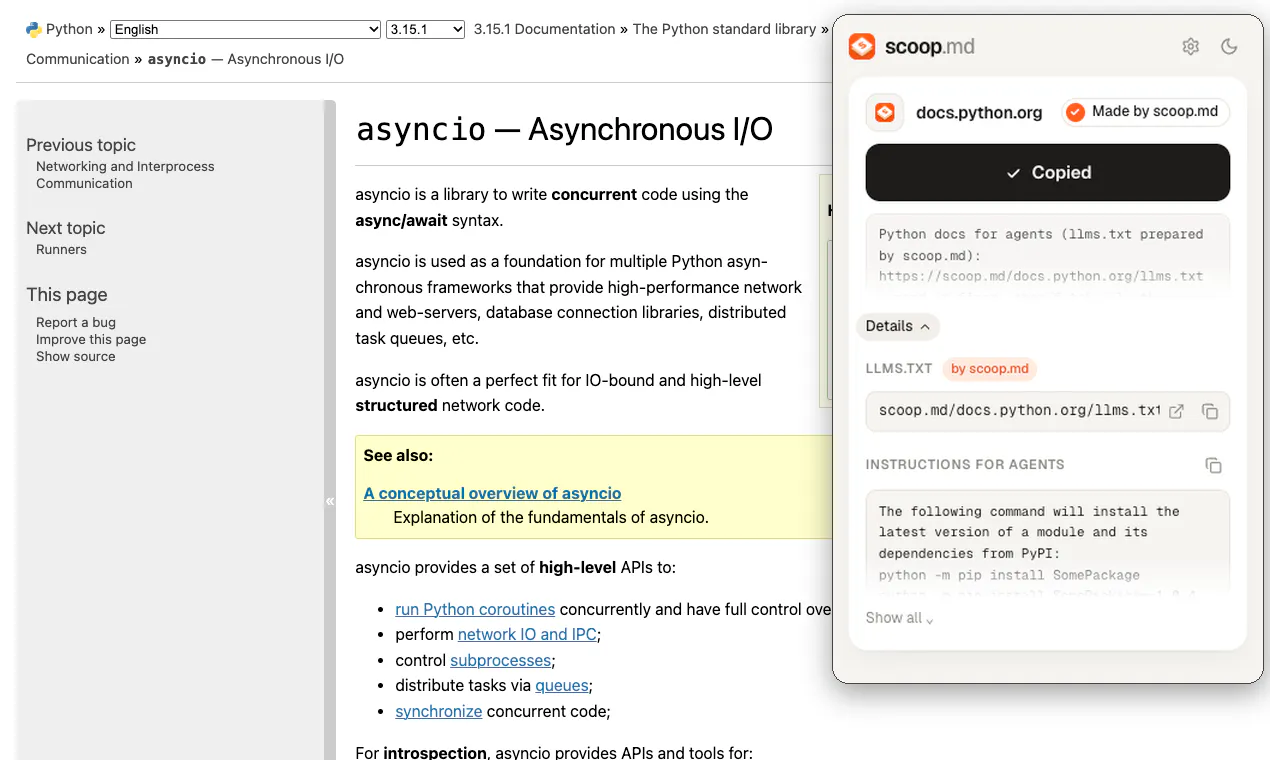The height and width of the screenshot is (760, 1270).
Task: Follow the synchronize link
Action: (439, 711)
